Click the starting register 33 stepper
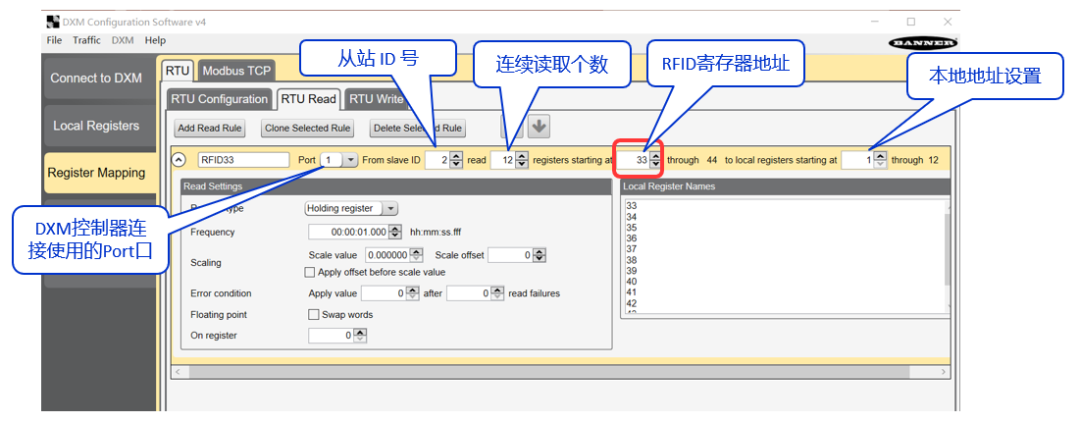 [x=655, y=159]
